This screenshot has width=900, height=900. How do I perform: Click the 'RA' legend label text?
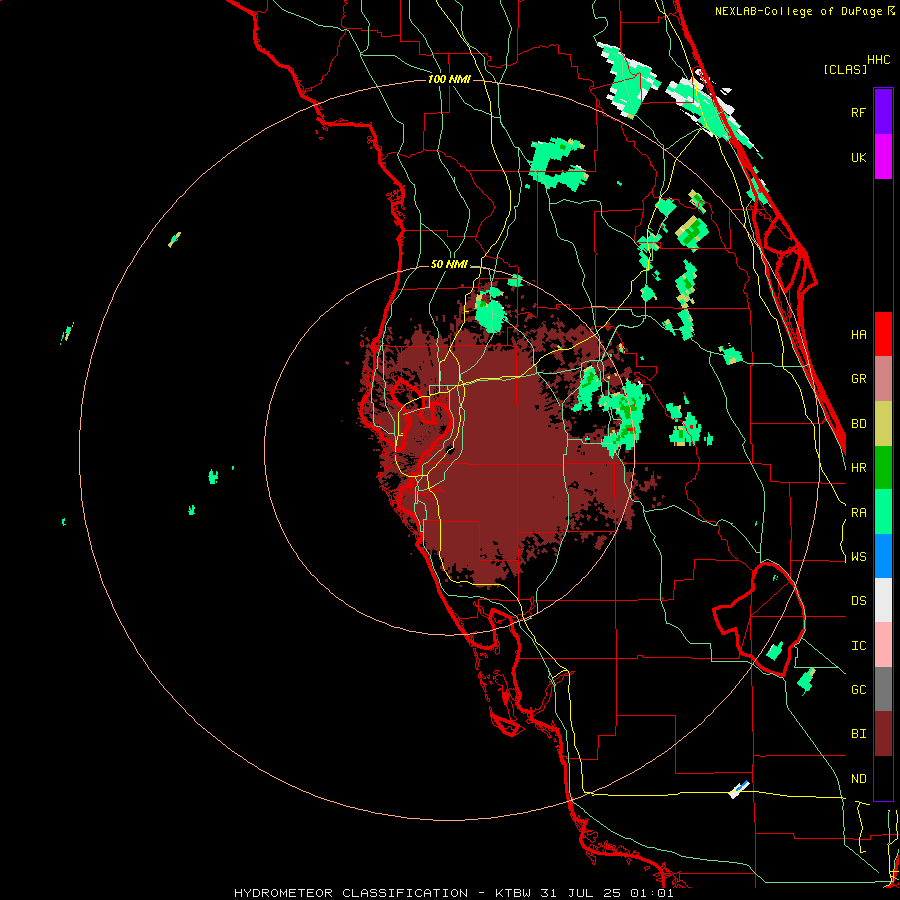click(x=858, y=513)
